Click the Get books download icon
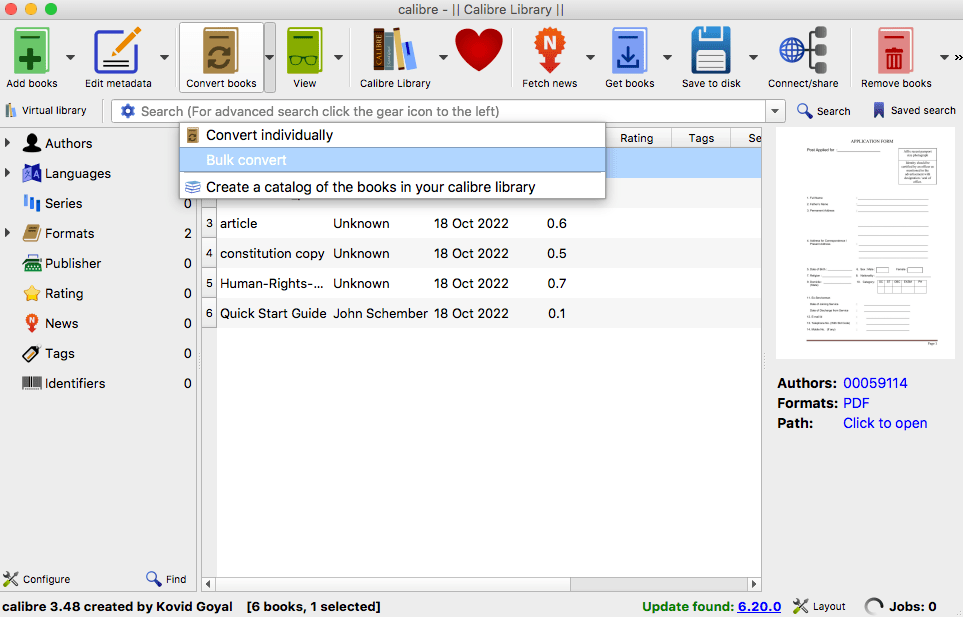Image resolution: width=963 pixels, height=617 pixels. (629, 51)
